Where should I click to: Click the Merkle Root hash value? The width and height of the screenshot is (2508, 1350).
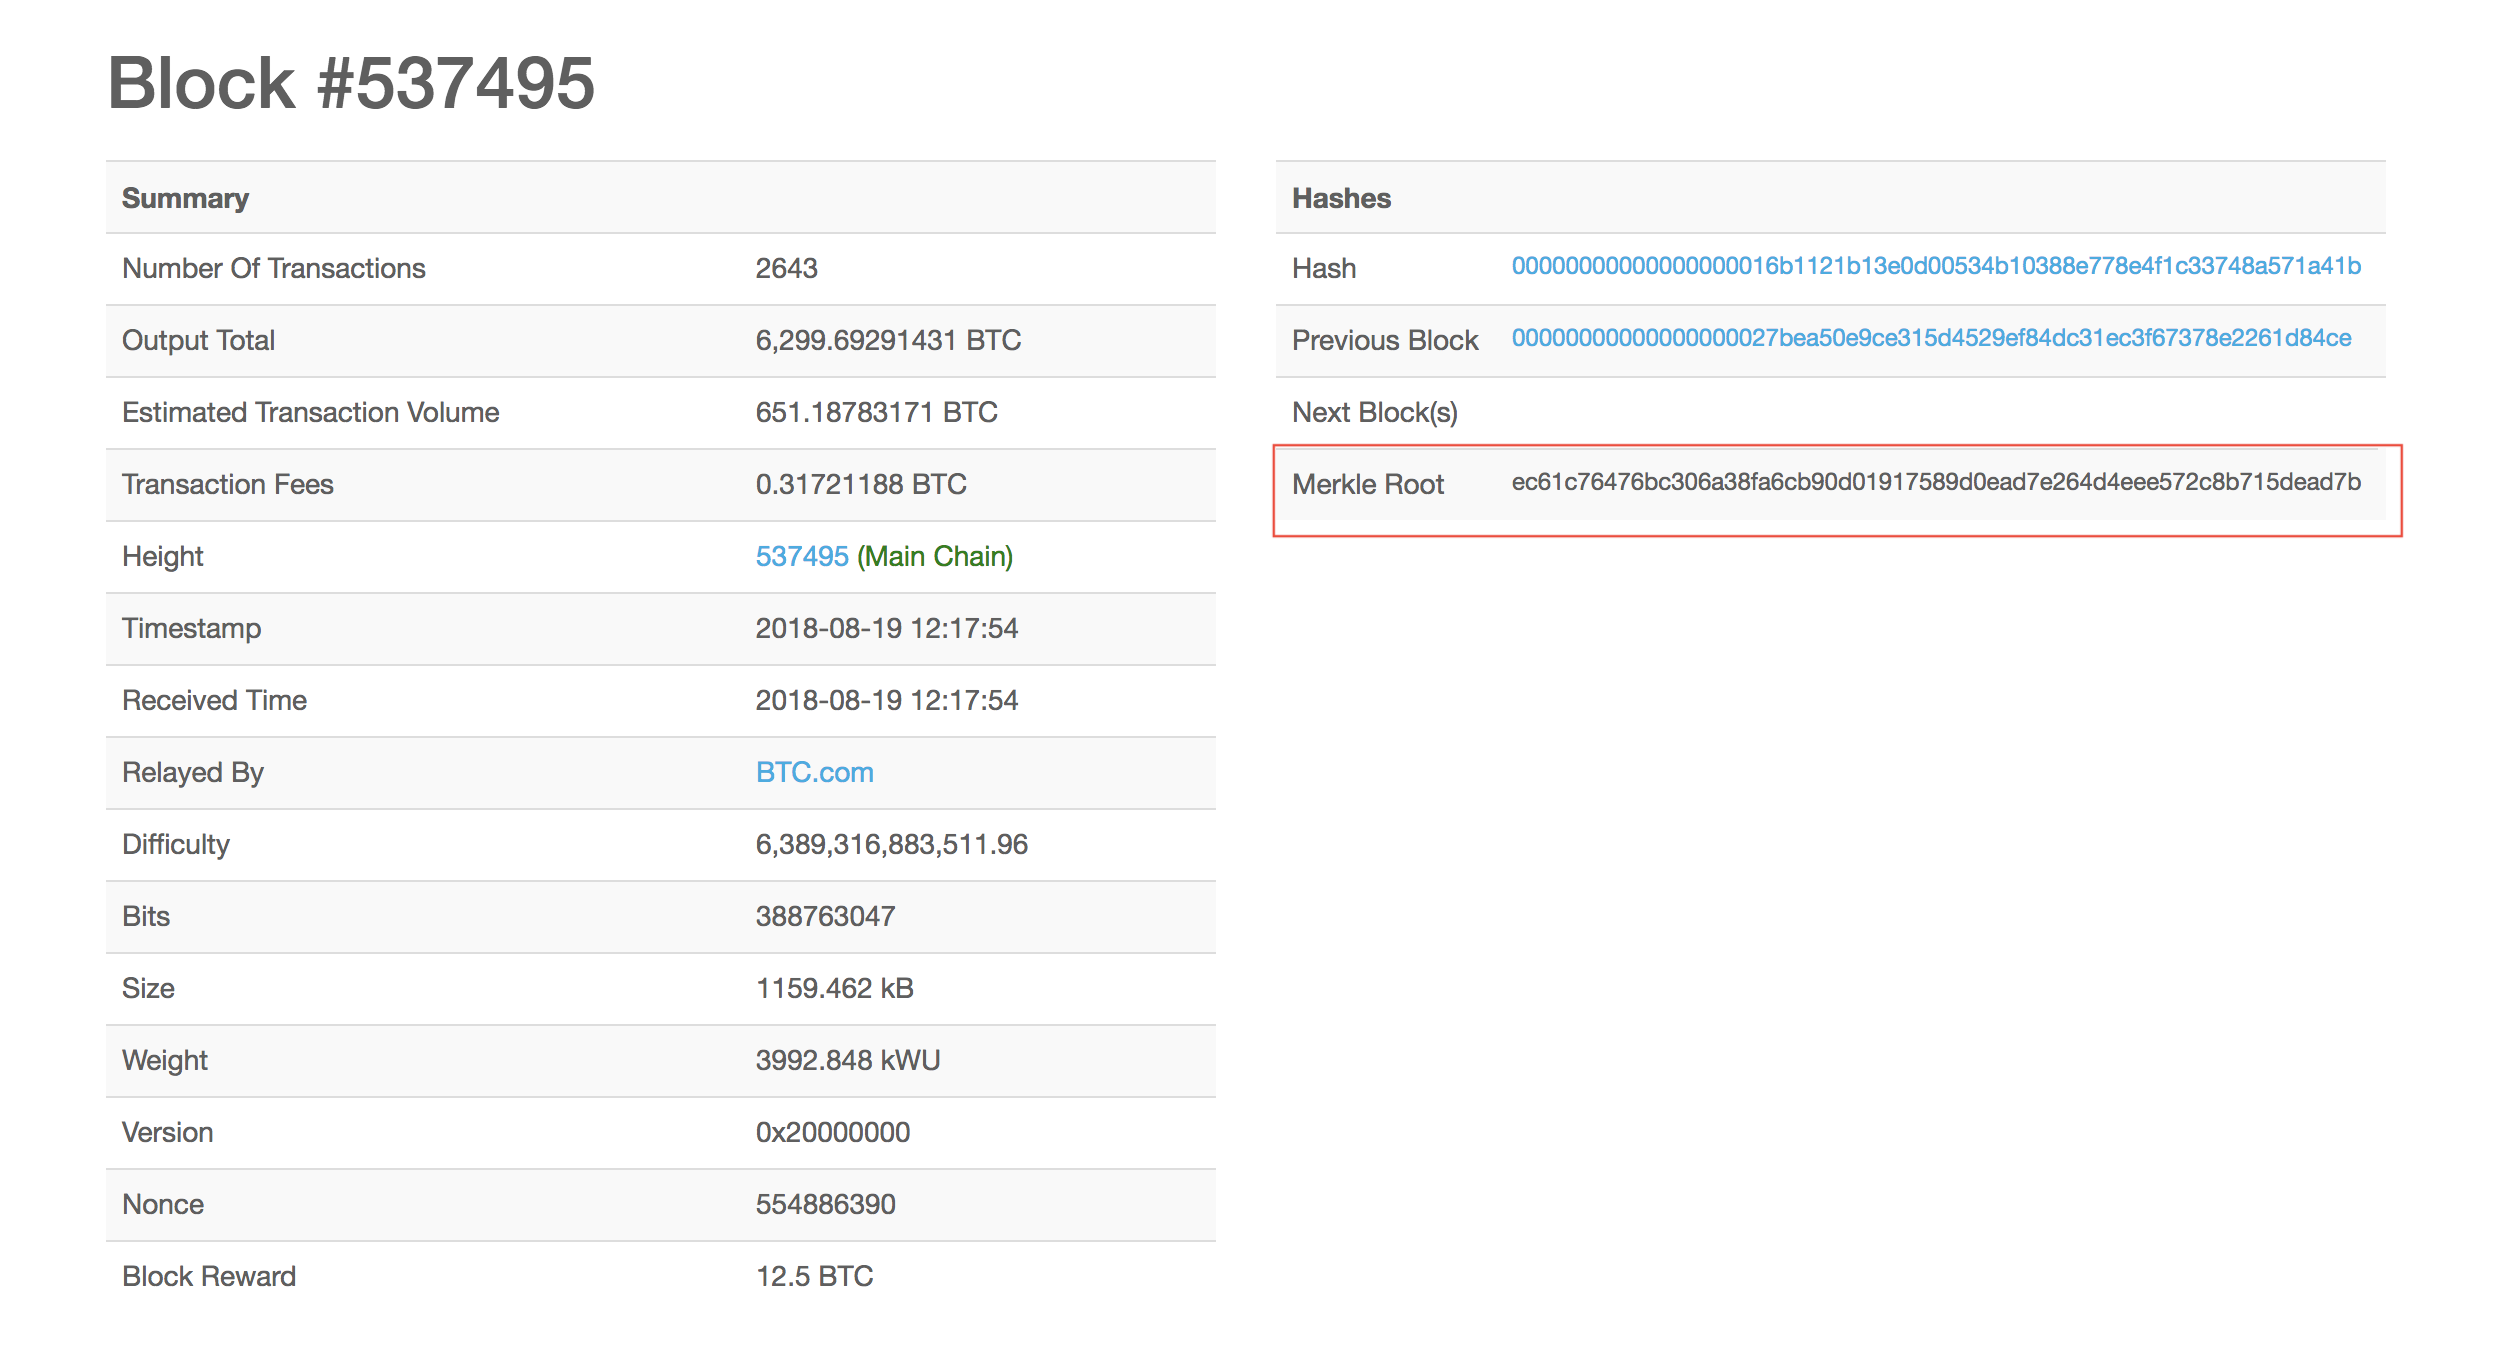pyautogui.click(x=1935, y=482)
